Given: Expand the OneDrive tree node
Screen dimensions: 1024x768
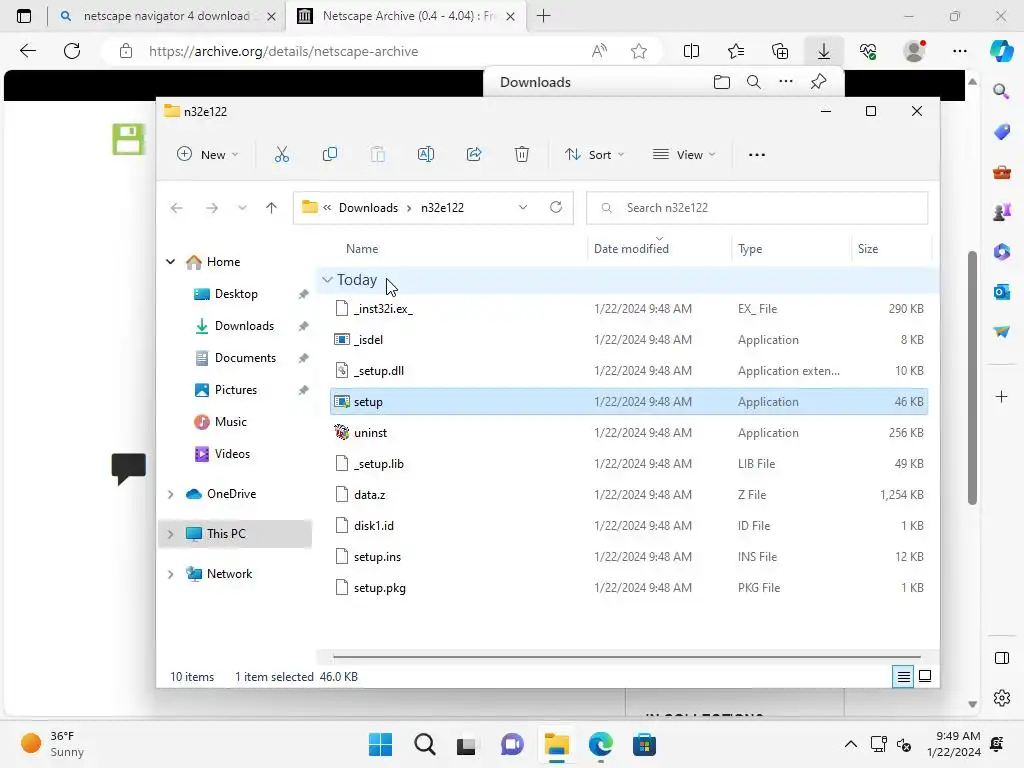Looking at the screenshot, I should tap(170, 494).
